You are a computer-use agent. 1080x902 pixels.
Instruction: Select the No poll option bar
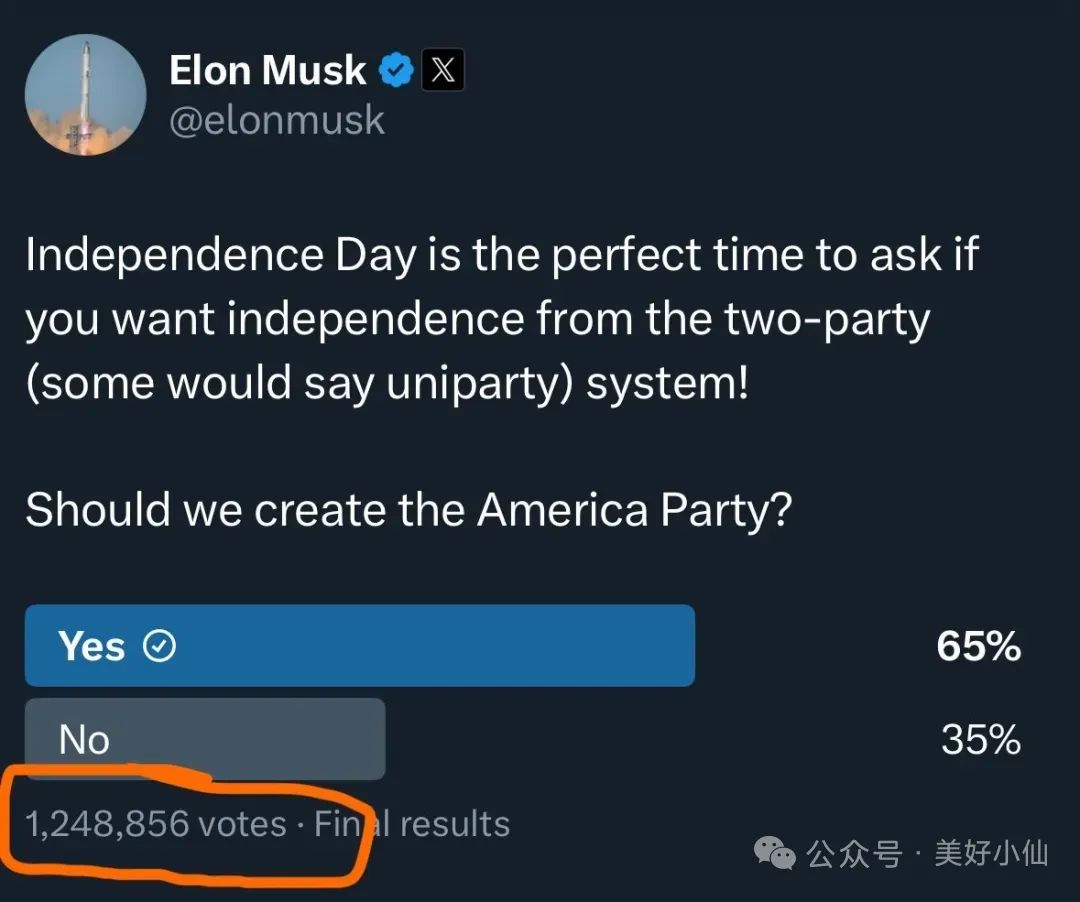coord(205,739)
